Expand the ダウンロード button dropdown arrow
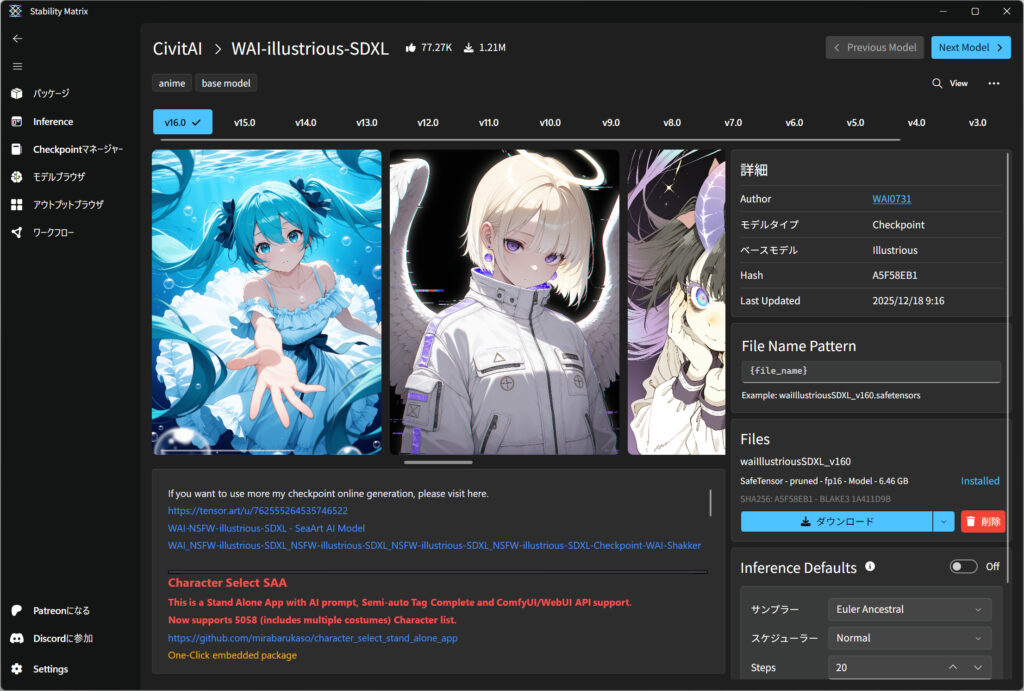 (943, 521)
